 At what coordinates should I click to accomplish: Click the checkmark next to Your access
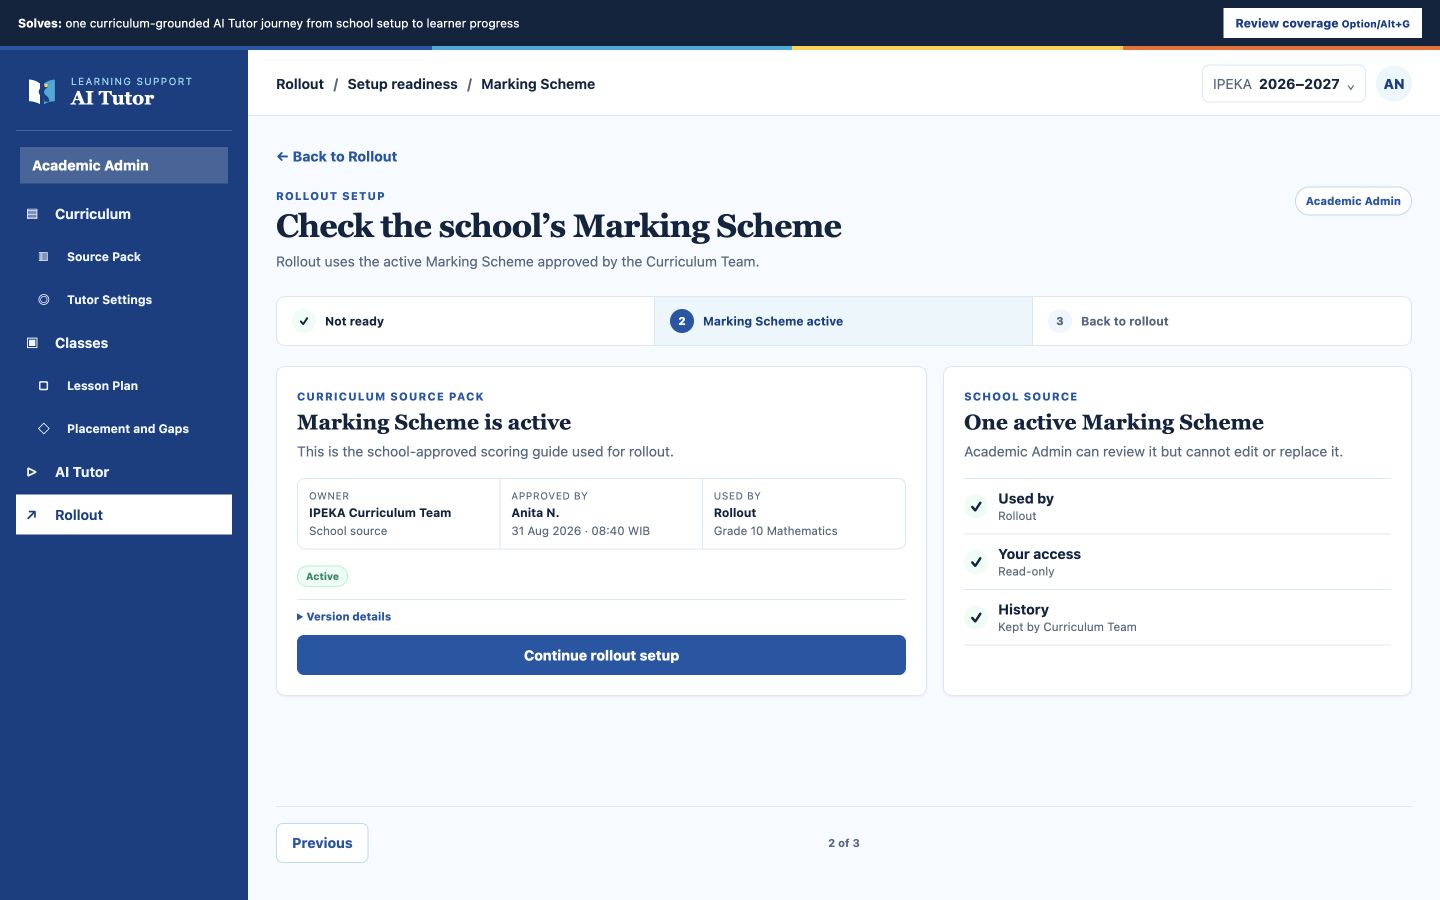pyautogui.click(x=976, y=562)
